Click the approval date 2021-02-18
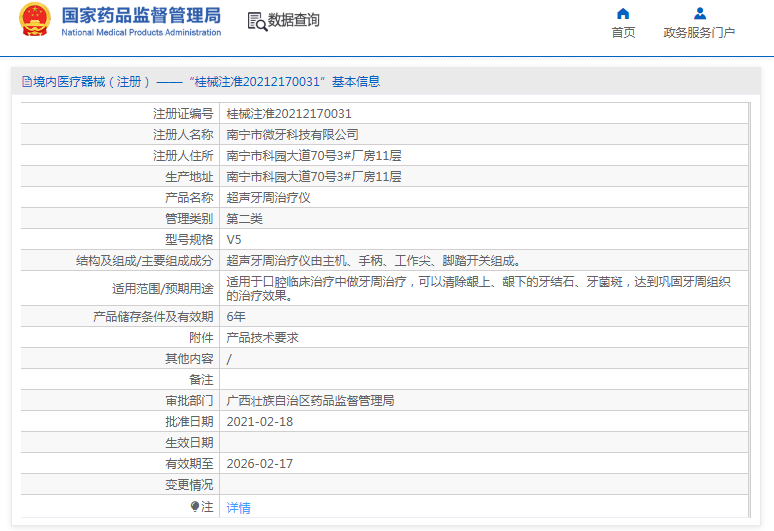Screen dimensions: 774x531 (x=259, y=422)
